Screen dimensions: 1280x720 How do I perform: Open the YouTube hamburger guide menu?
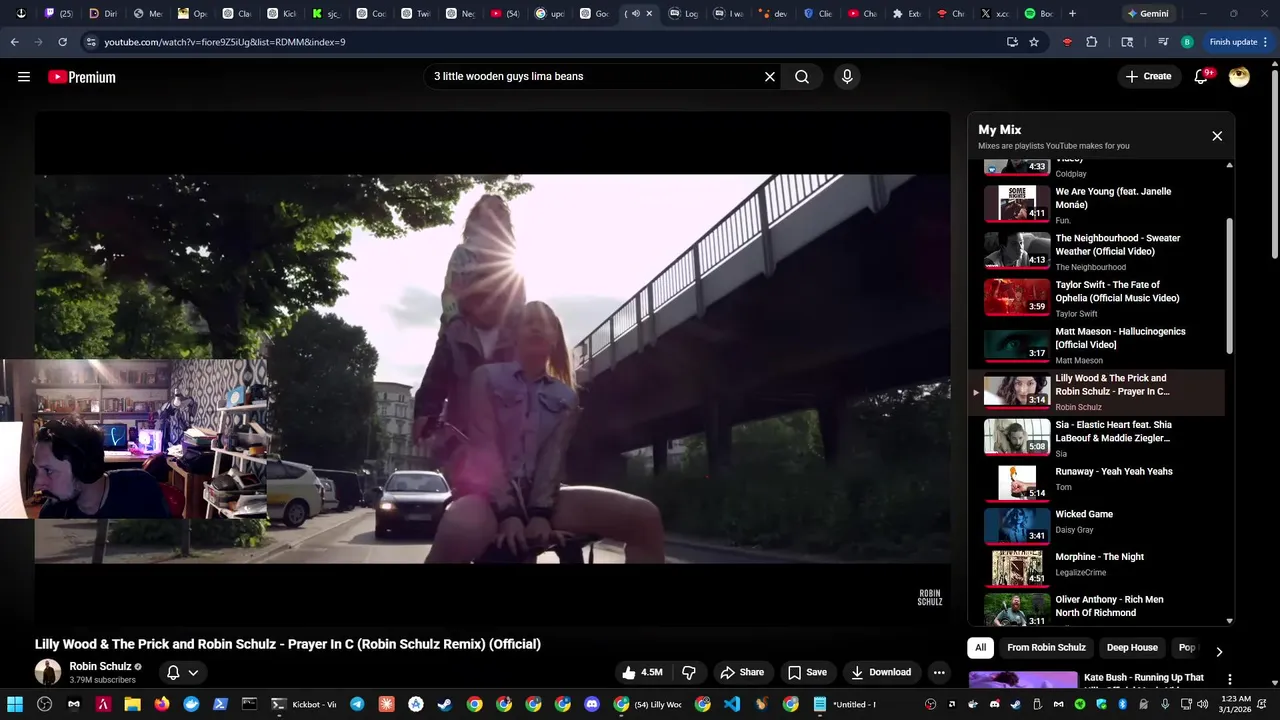24,77
